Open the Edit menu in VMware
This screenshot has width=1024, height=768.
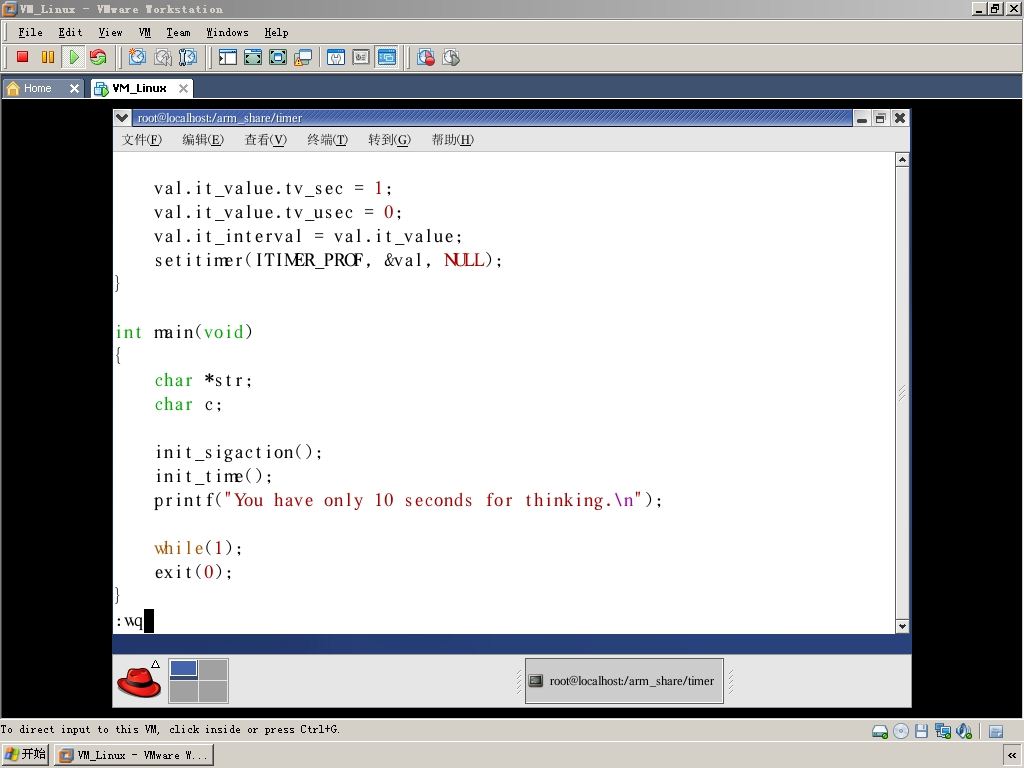point(70,33)
